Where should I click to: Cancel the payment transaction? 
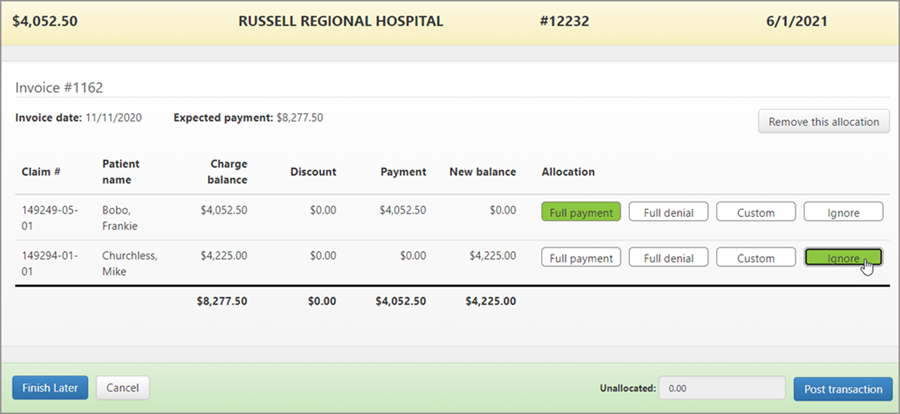coord(122,388)
